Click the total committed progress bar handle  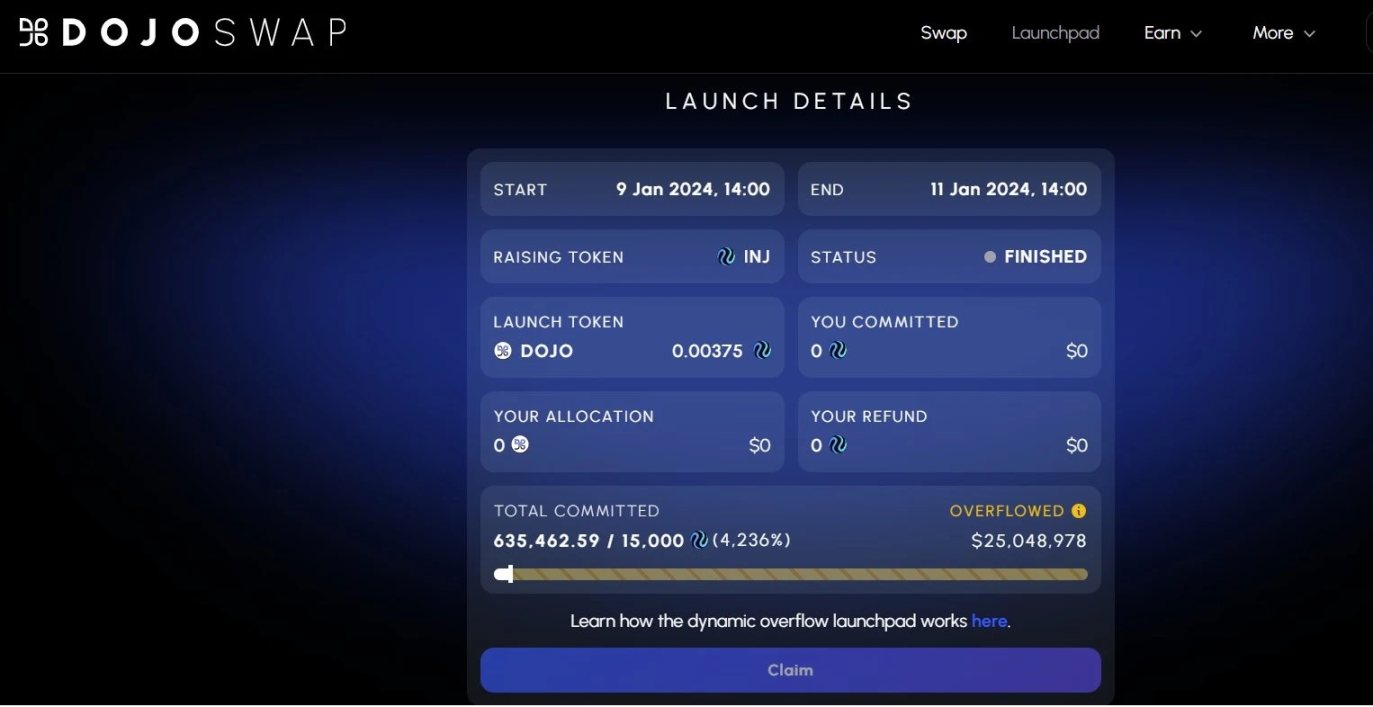pyautogui.click(x=509, y=574)
